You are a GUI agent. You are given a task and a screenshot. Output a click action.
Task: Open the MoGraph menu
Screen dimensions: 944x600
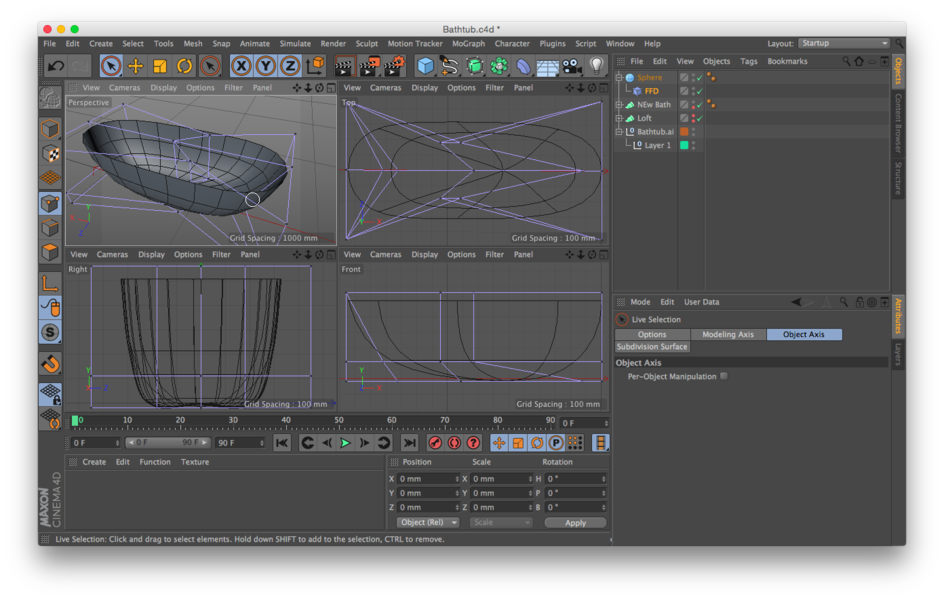tap(468, 43)
